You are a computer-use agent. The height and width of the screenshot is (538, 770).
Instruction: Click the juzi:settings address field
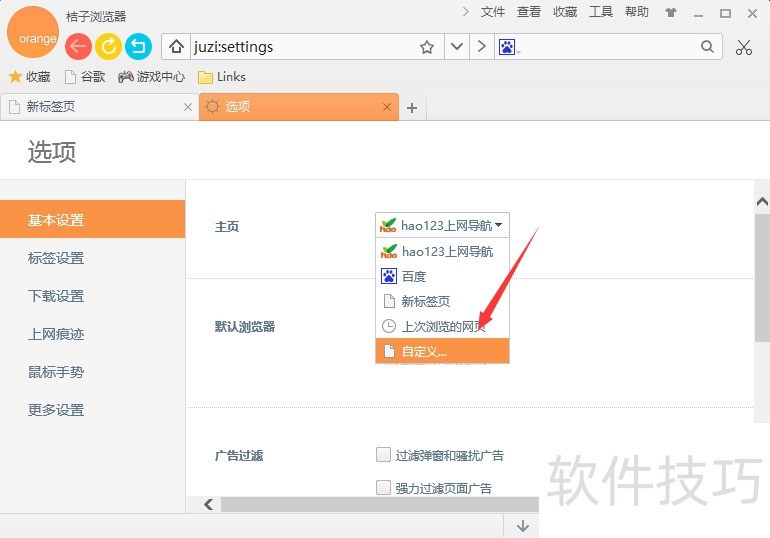click(x=302, y=47)
